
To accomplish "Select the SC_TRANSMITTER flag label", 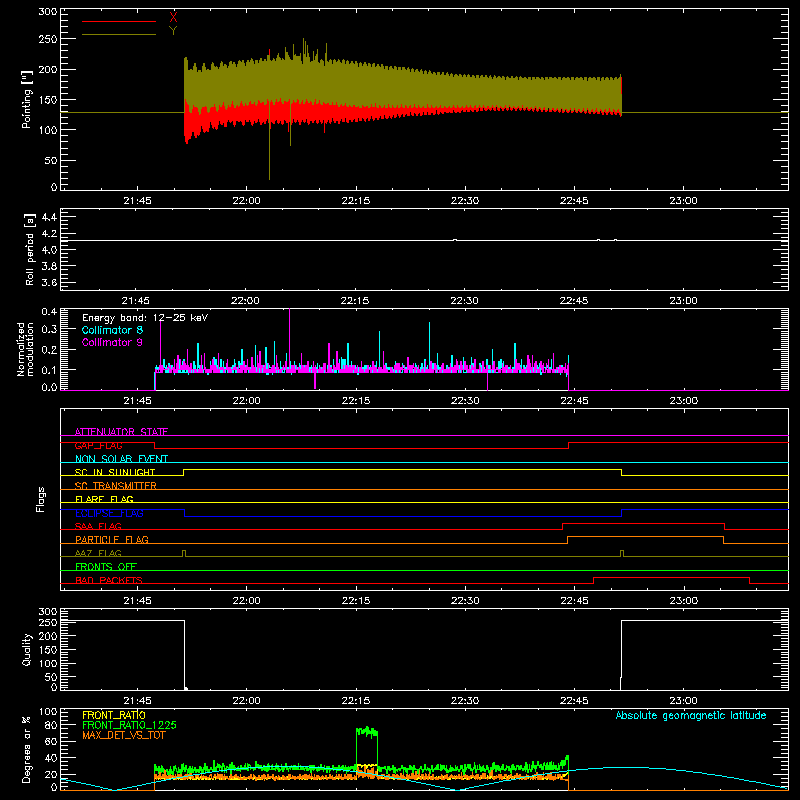I will (116, 486).
